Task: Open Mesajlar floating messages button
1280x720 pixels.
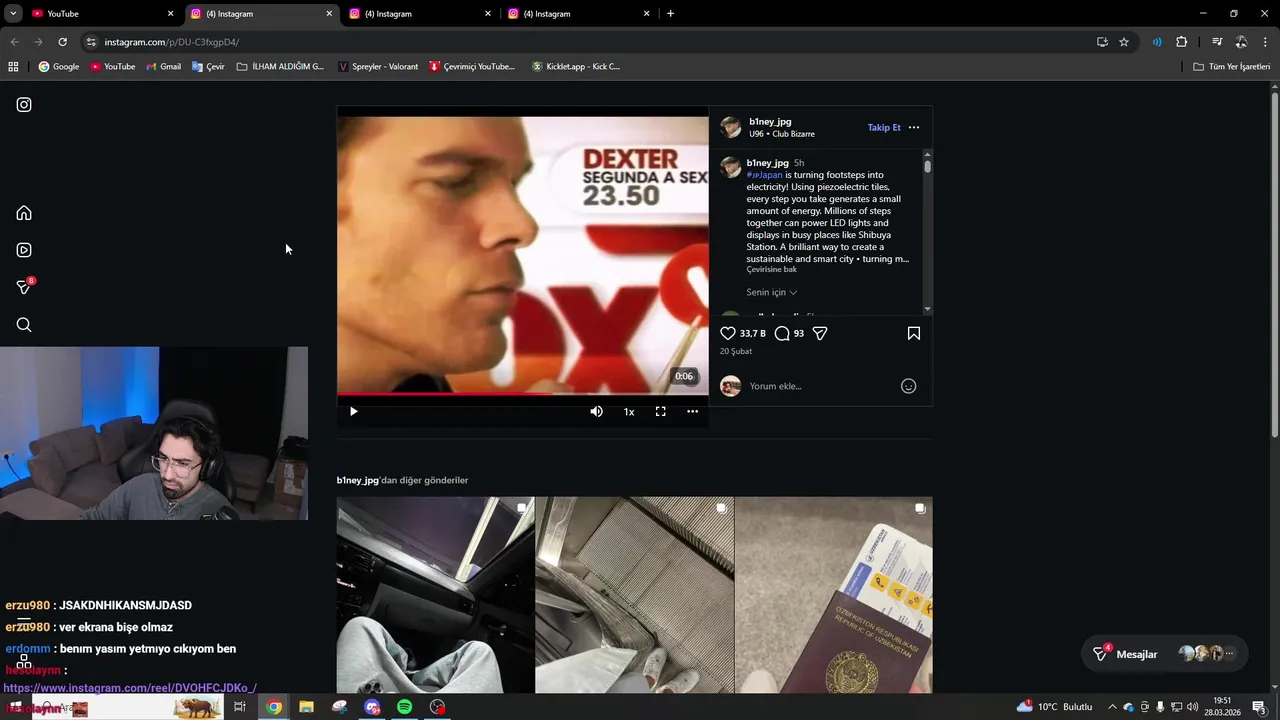Action: pos(1165,654)
